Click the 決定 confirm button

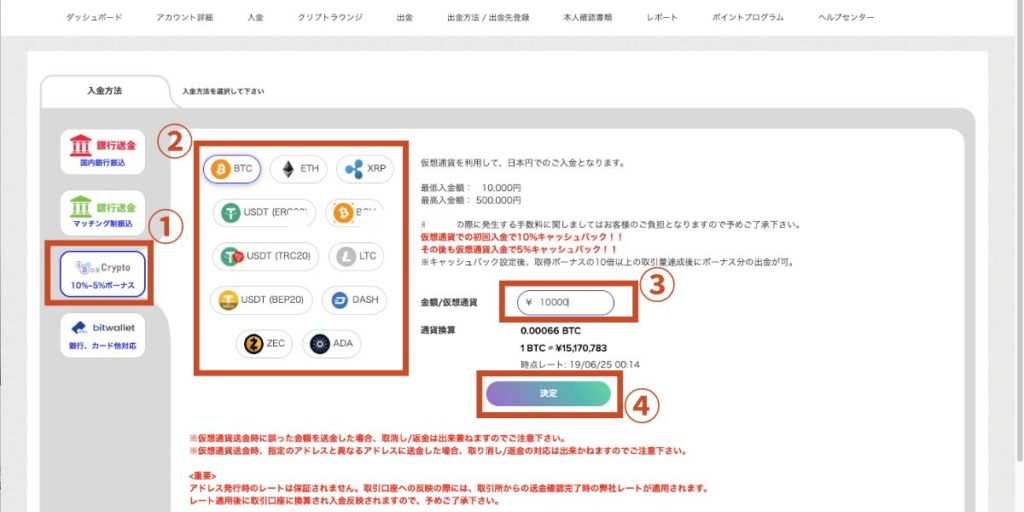tap(549, 394)
